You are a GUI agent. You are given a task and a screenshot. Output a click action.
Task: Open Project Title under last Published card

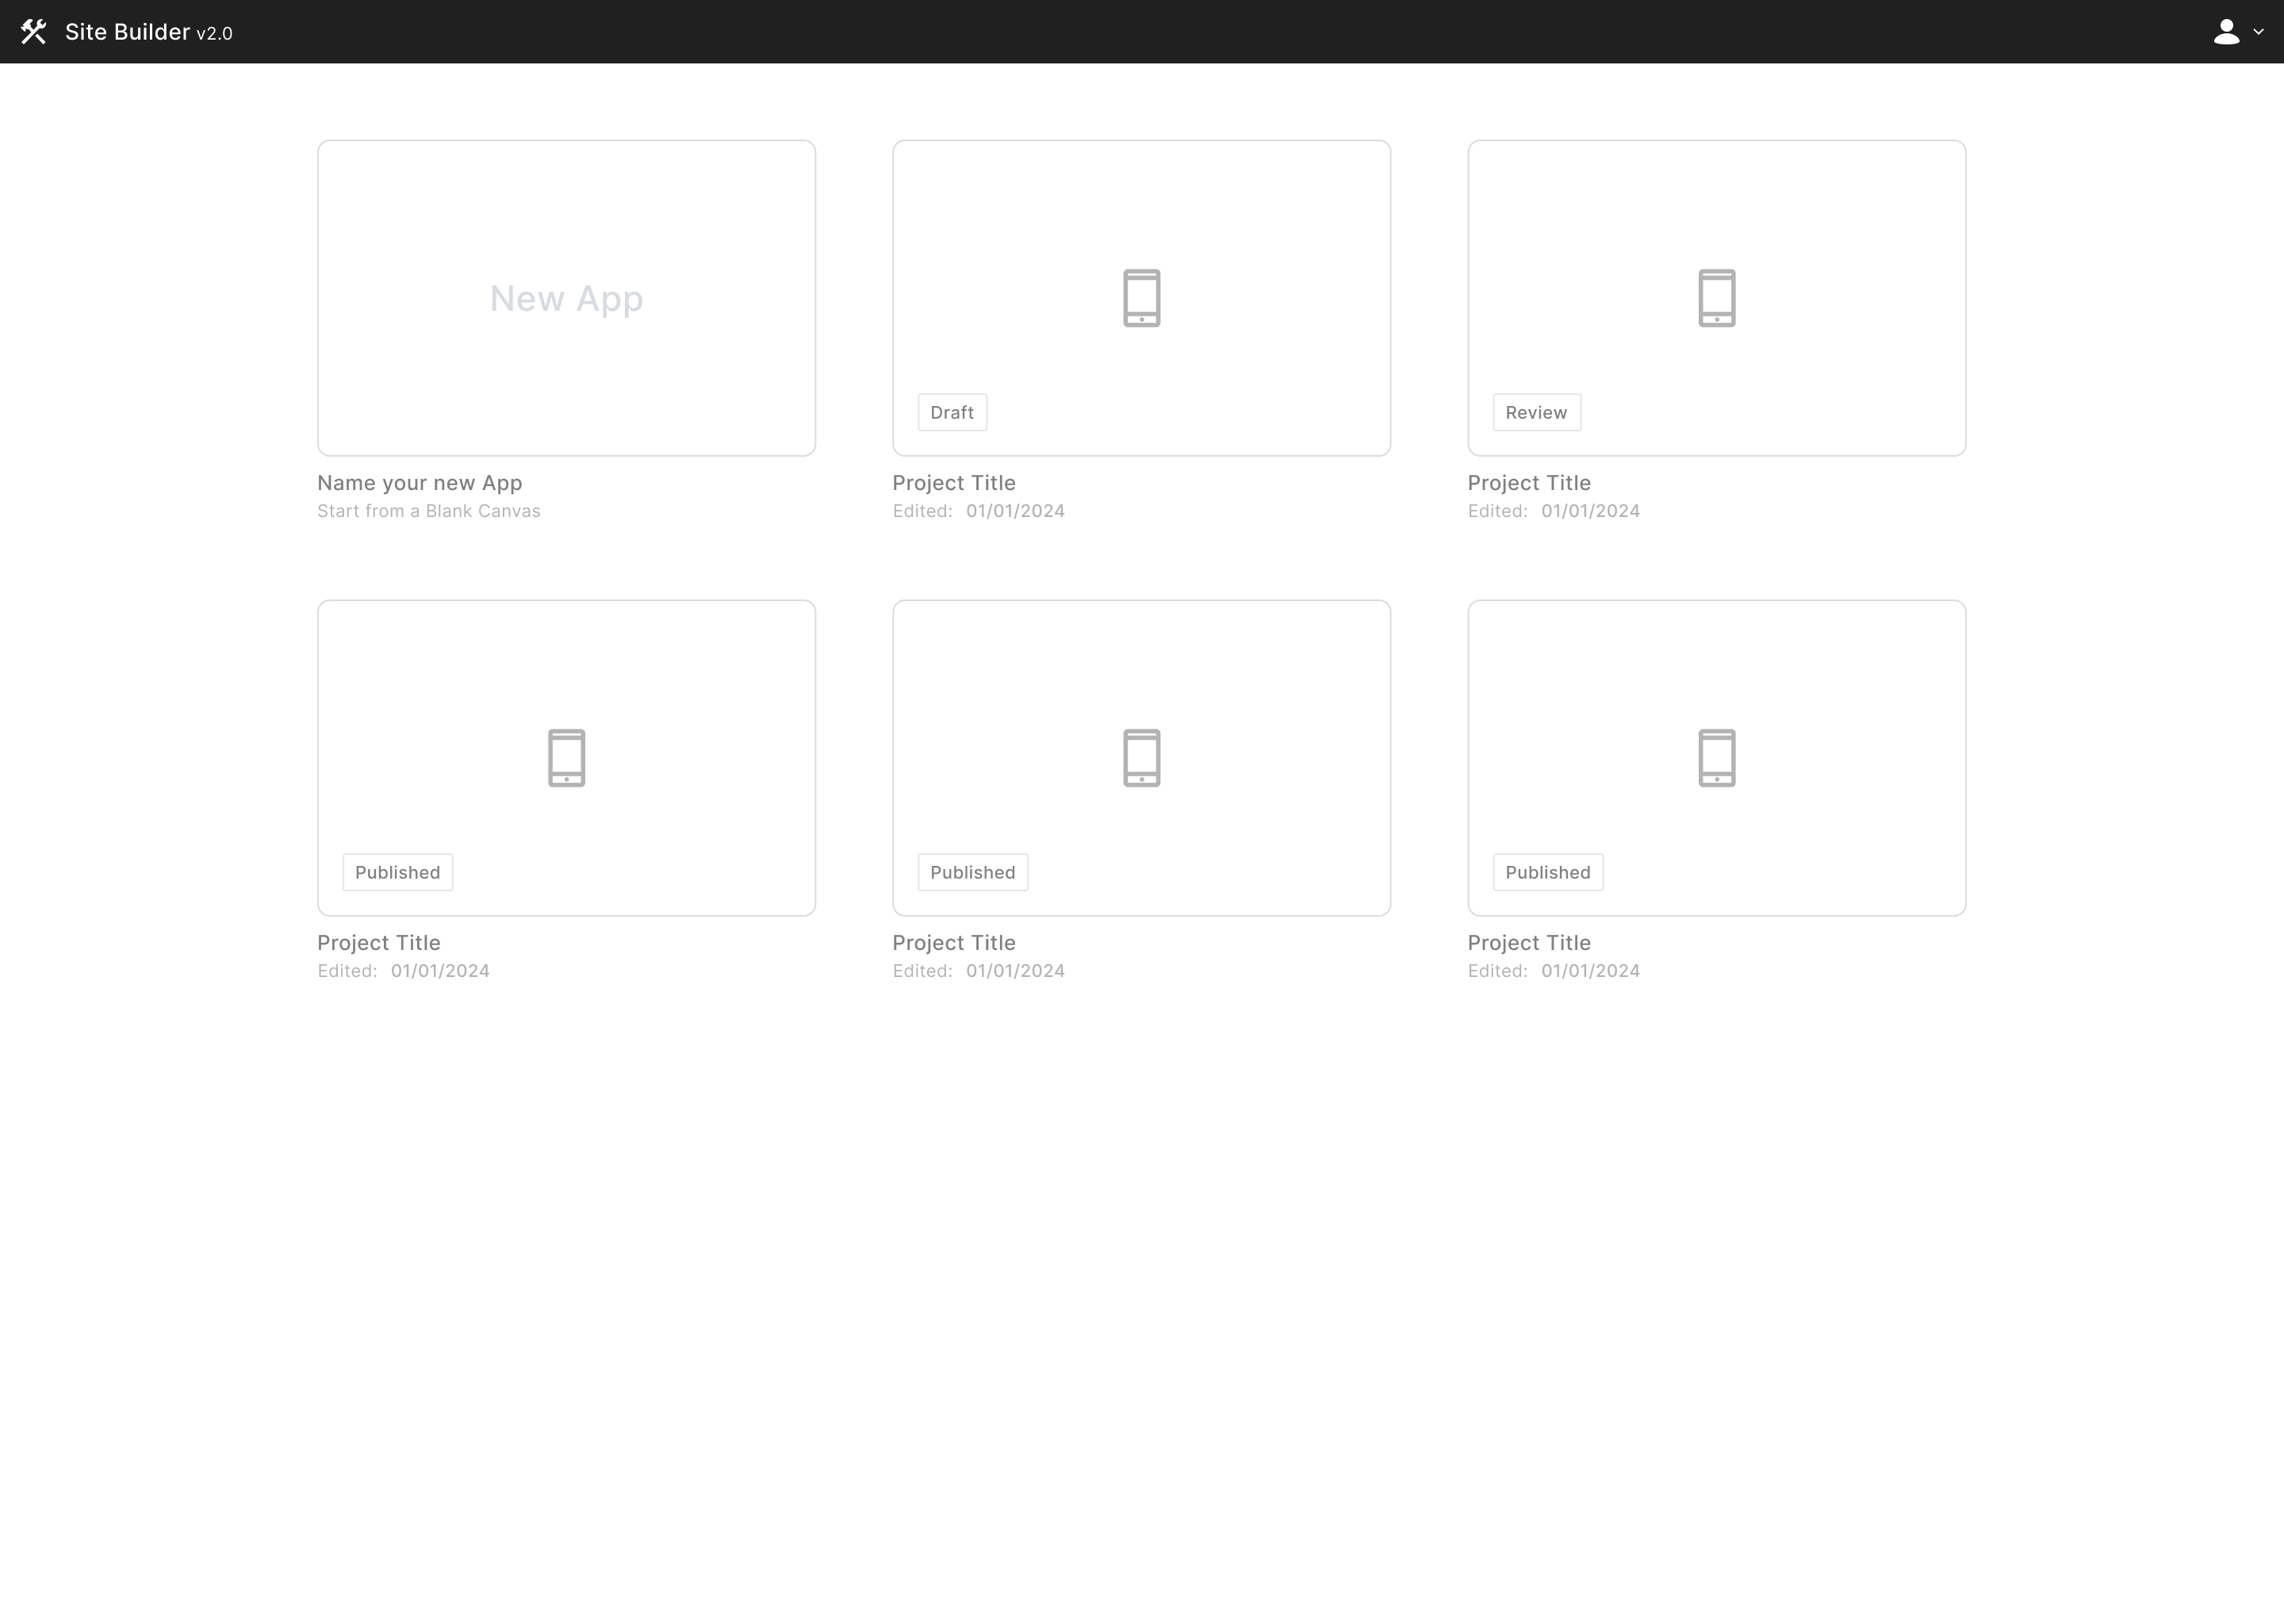tap(1528, 943)
